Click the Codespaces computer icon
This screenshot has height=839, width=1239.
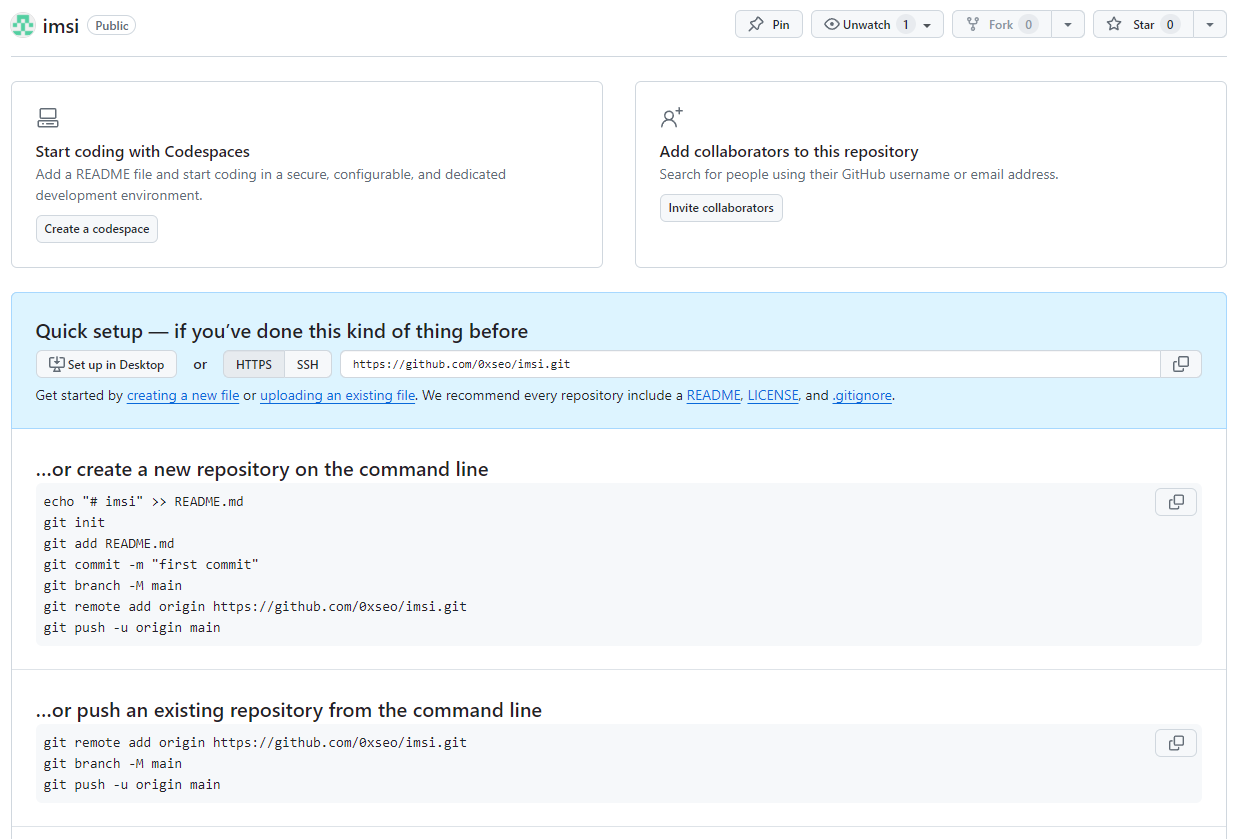click(48, 118)
